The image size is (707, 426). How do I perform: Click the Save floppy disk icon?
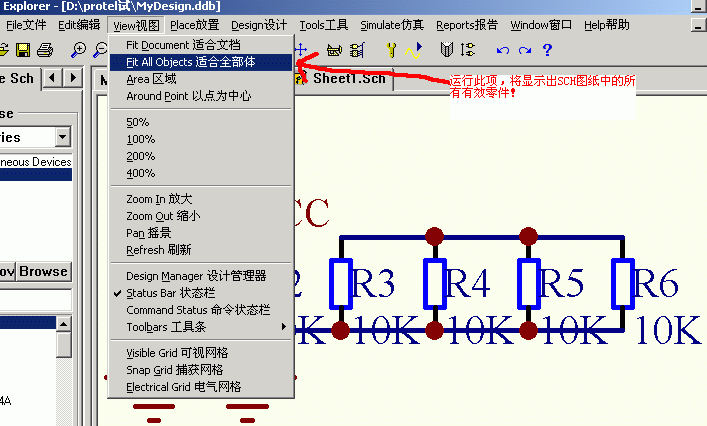point(23,50)
